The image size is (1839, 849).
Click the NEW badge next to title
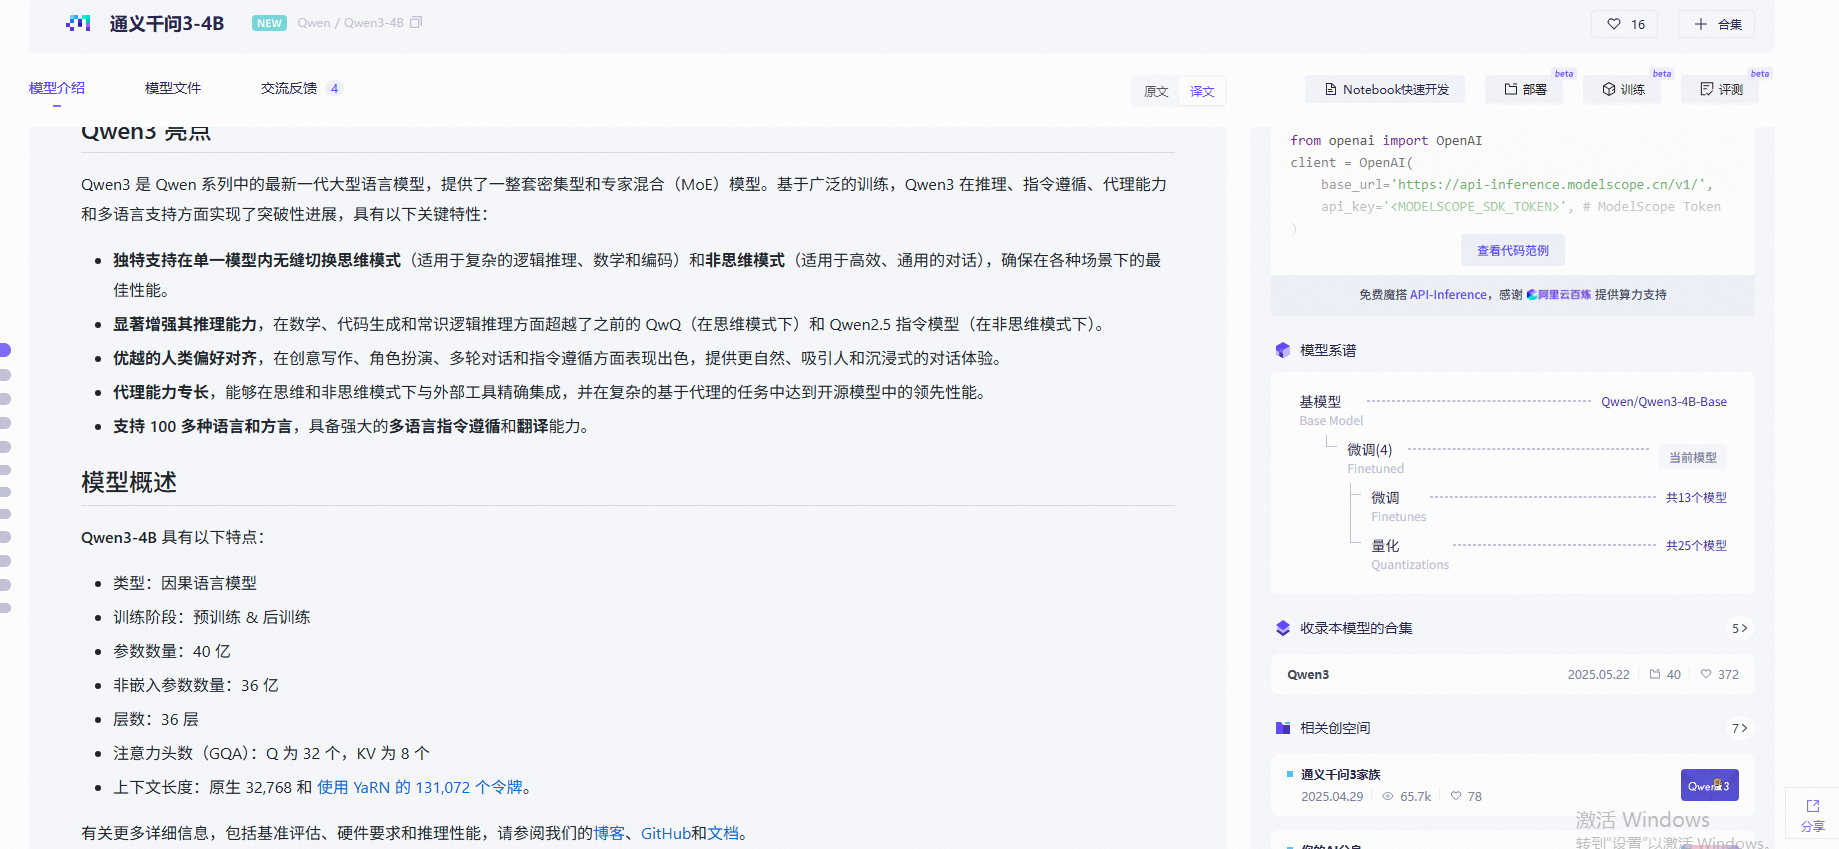pos(269,23)
